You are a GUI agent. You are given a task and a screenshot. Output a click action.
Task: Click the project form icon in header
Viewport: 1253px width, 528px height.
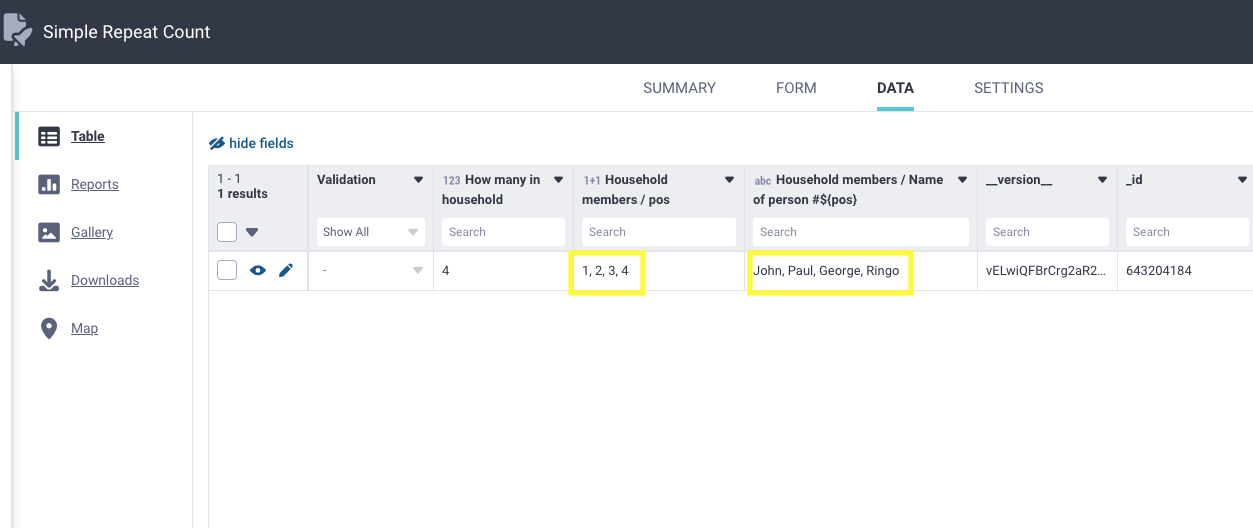pos(18,30)
